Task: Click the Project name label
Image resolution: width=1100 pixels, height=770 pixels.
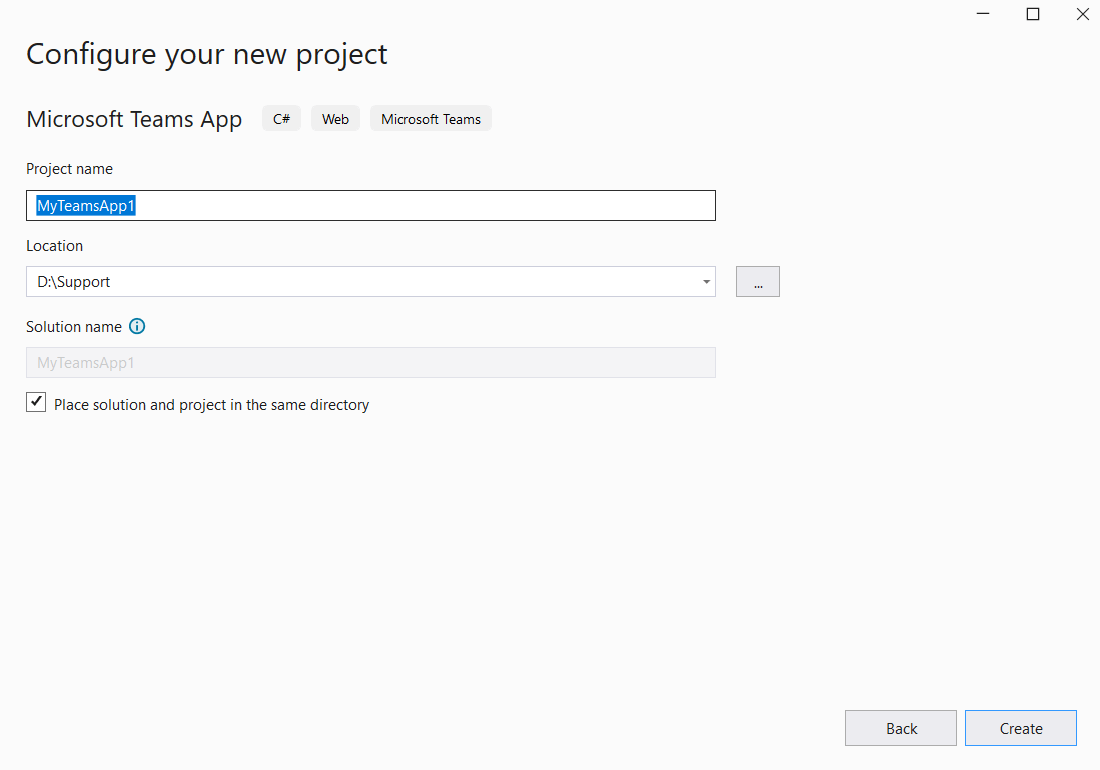Action: (69, 169)
